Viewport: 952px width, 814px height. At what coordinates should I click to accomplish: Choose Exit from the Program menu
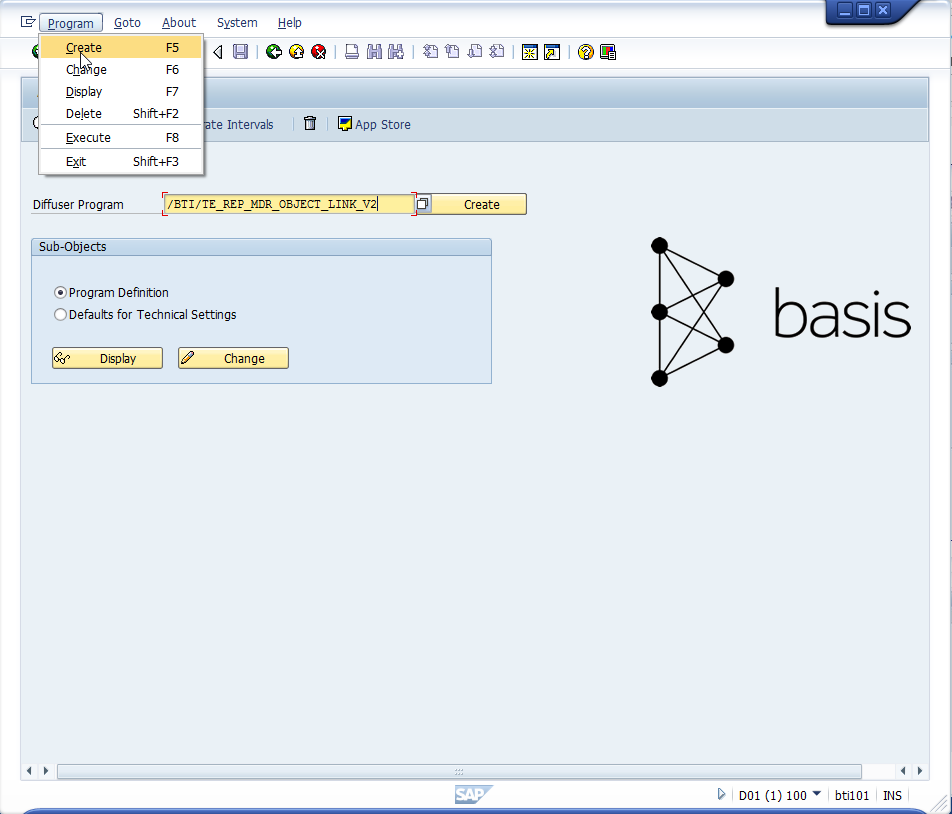(121, 161)
